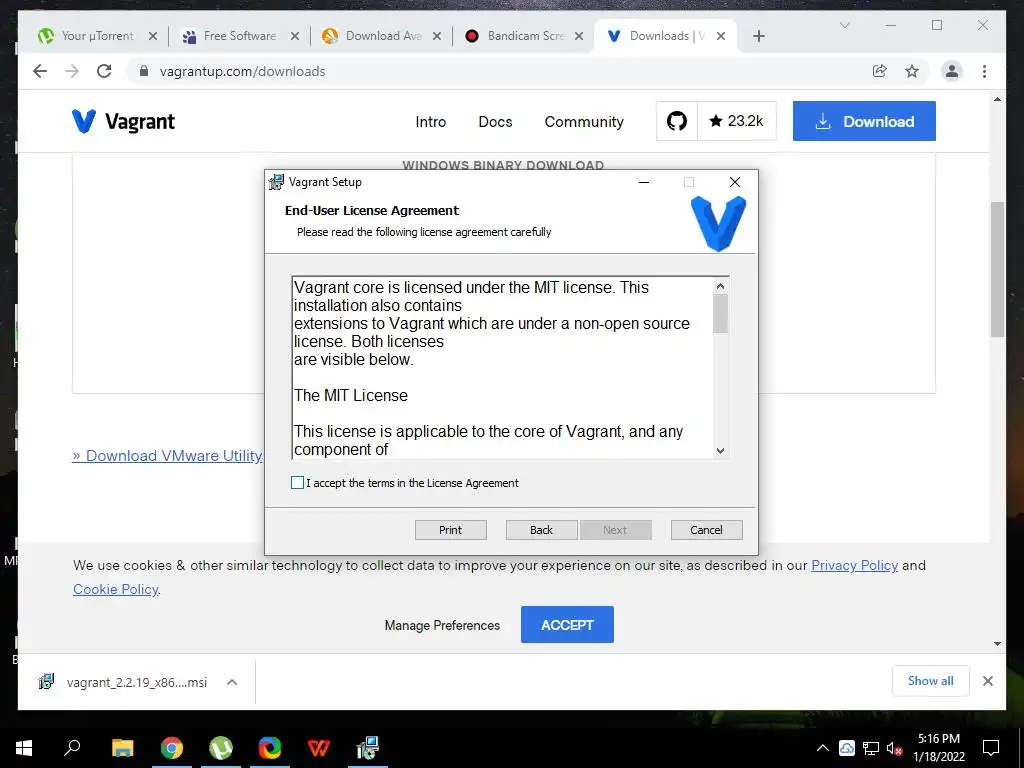Open the Chrome three-dot menu

[984, 71]
